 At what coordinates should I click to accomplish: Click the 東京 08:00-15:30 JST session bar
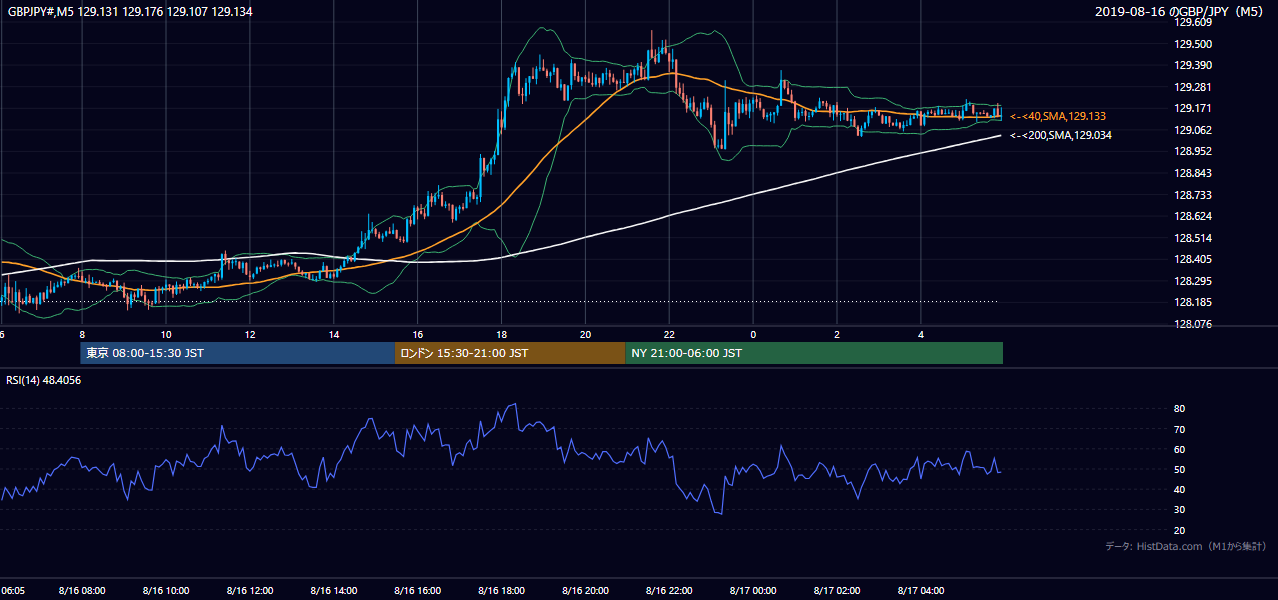[x=238, y=353]
